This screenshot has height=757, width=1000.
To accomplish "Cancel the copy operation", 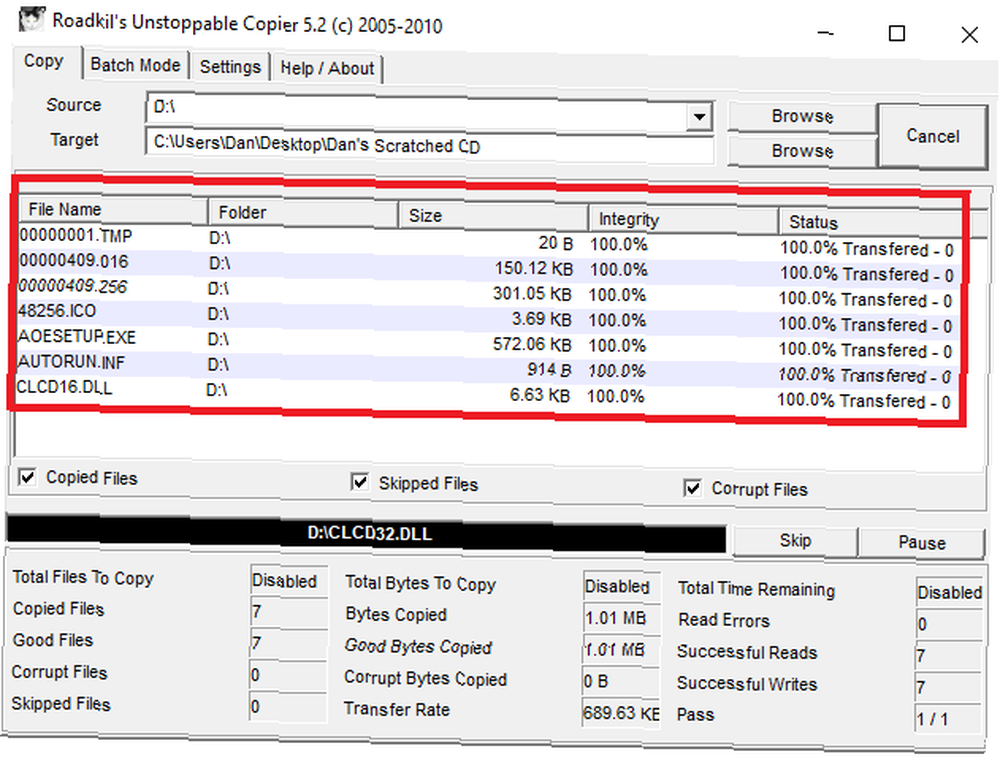I will tap(932, 136).
